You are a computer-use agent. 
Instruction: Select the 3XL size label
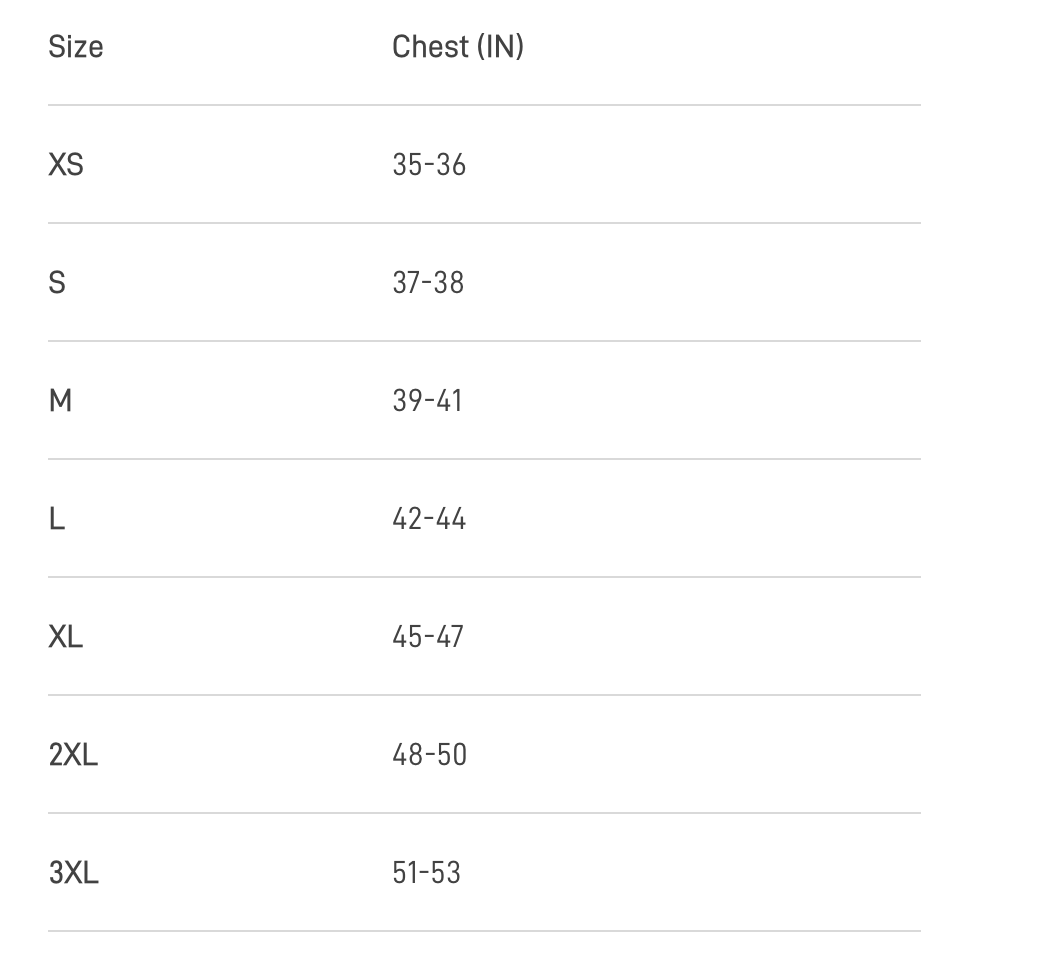(73, 873)
